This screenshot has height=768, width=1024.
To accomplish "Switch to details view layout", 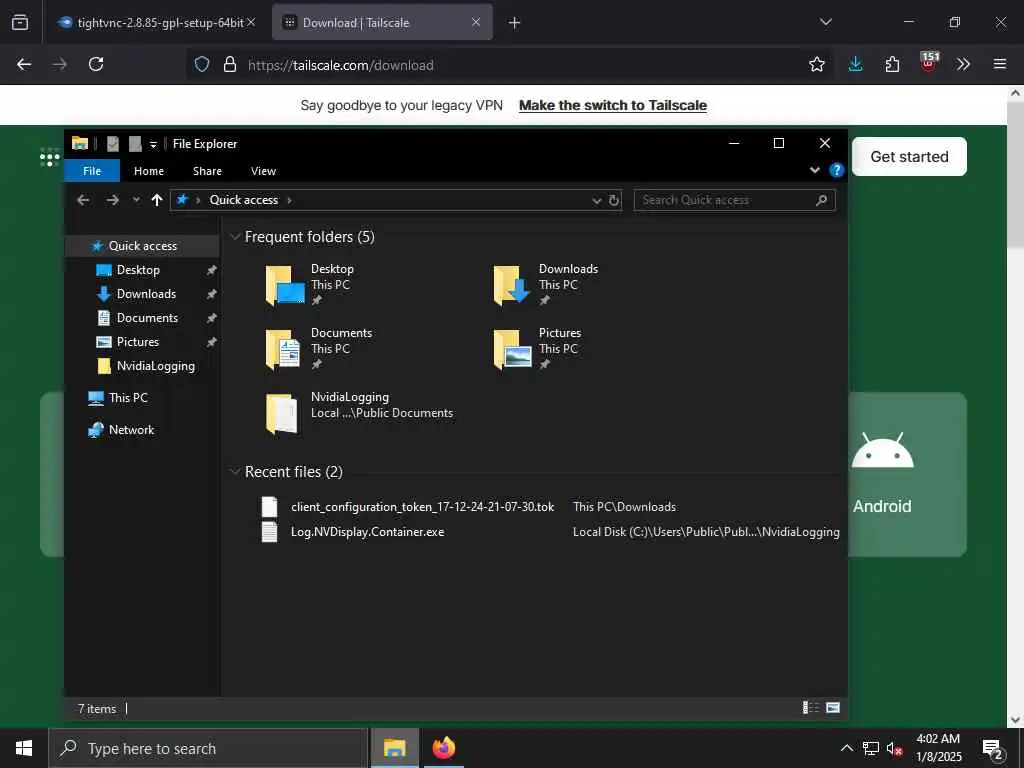I will coord(810,708).
